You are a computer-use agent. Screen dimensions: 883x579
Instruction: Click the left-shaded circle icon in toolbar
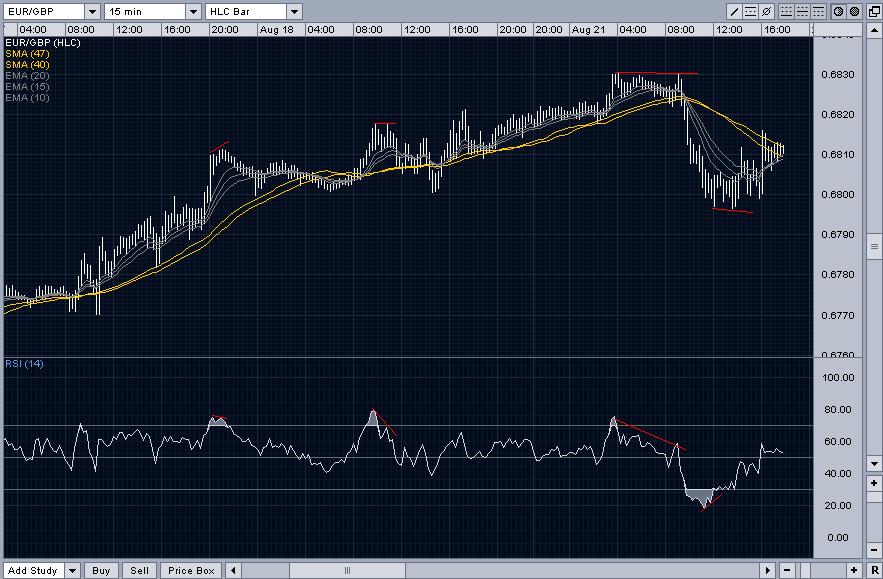click(x=838, y=12)
